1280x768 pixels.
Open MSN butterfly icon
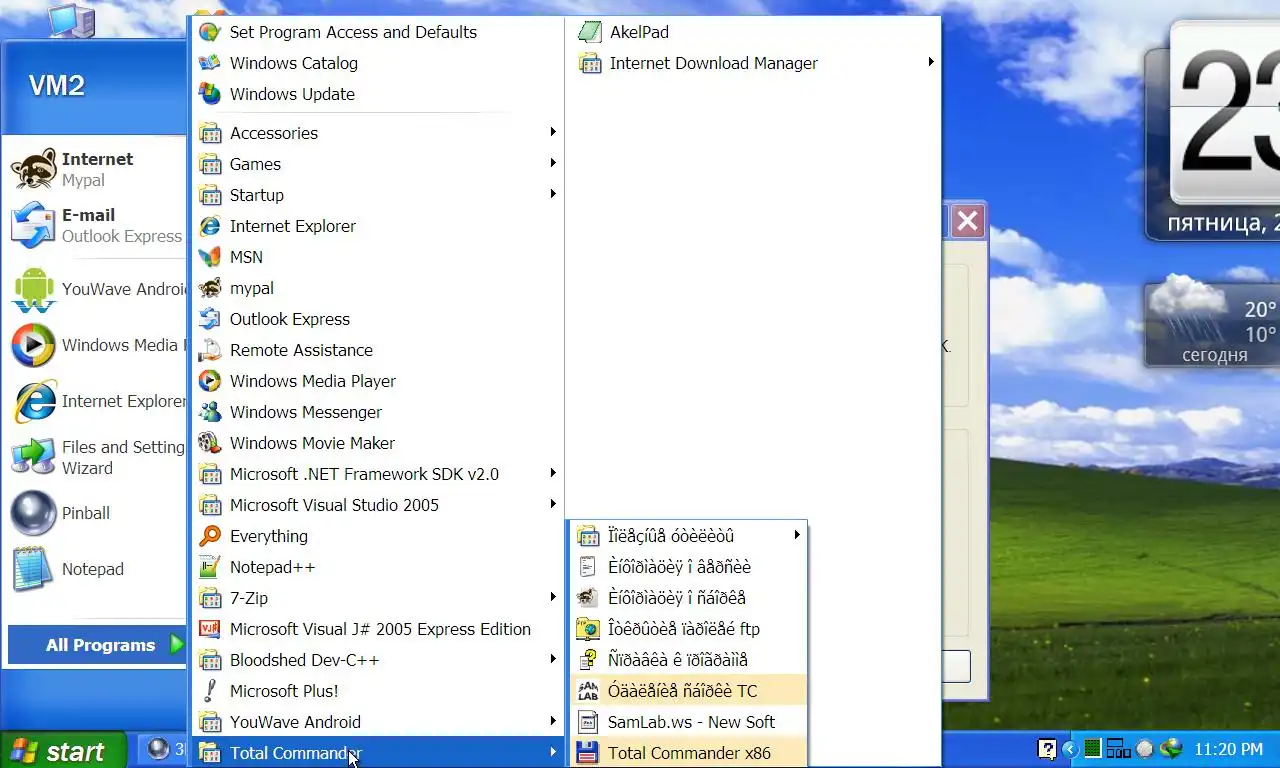coord(210,257)
